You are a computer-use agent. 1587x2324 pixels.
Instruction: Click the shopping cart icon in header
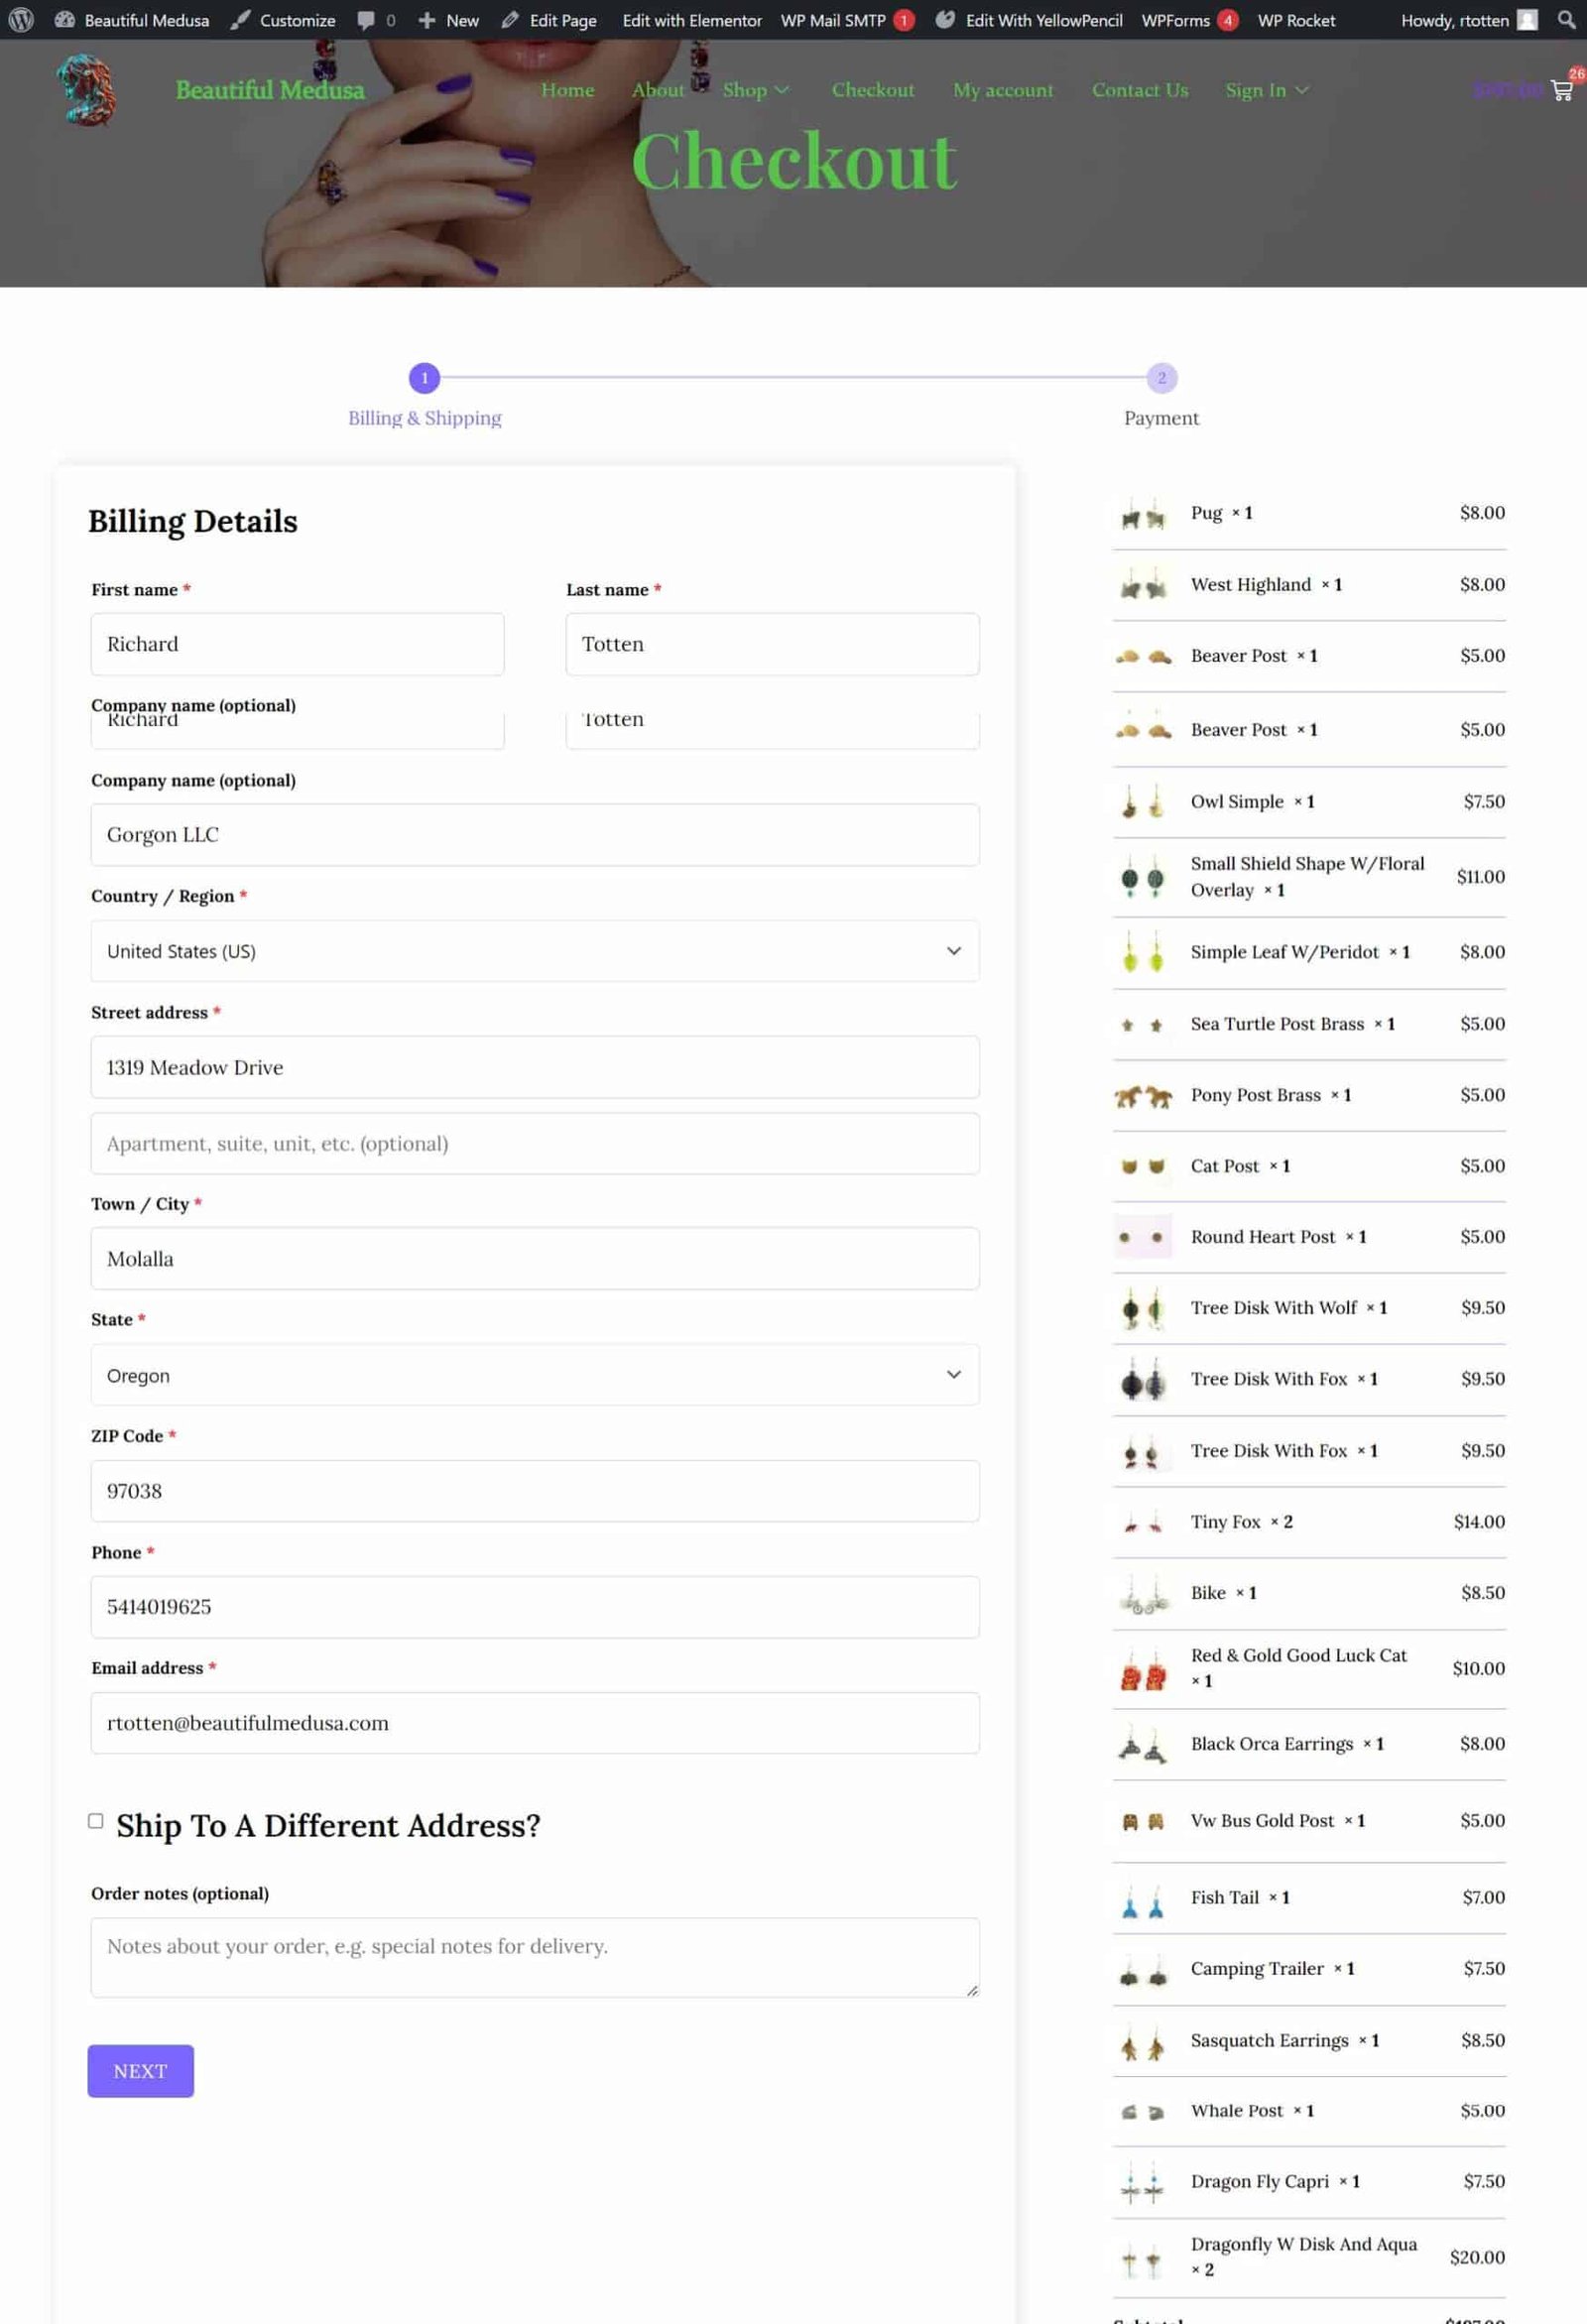pyautogui.click(x=1561, y=90)
